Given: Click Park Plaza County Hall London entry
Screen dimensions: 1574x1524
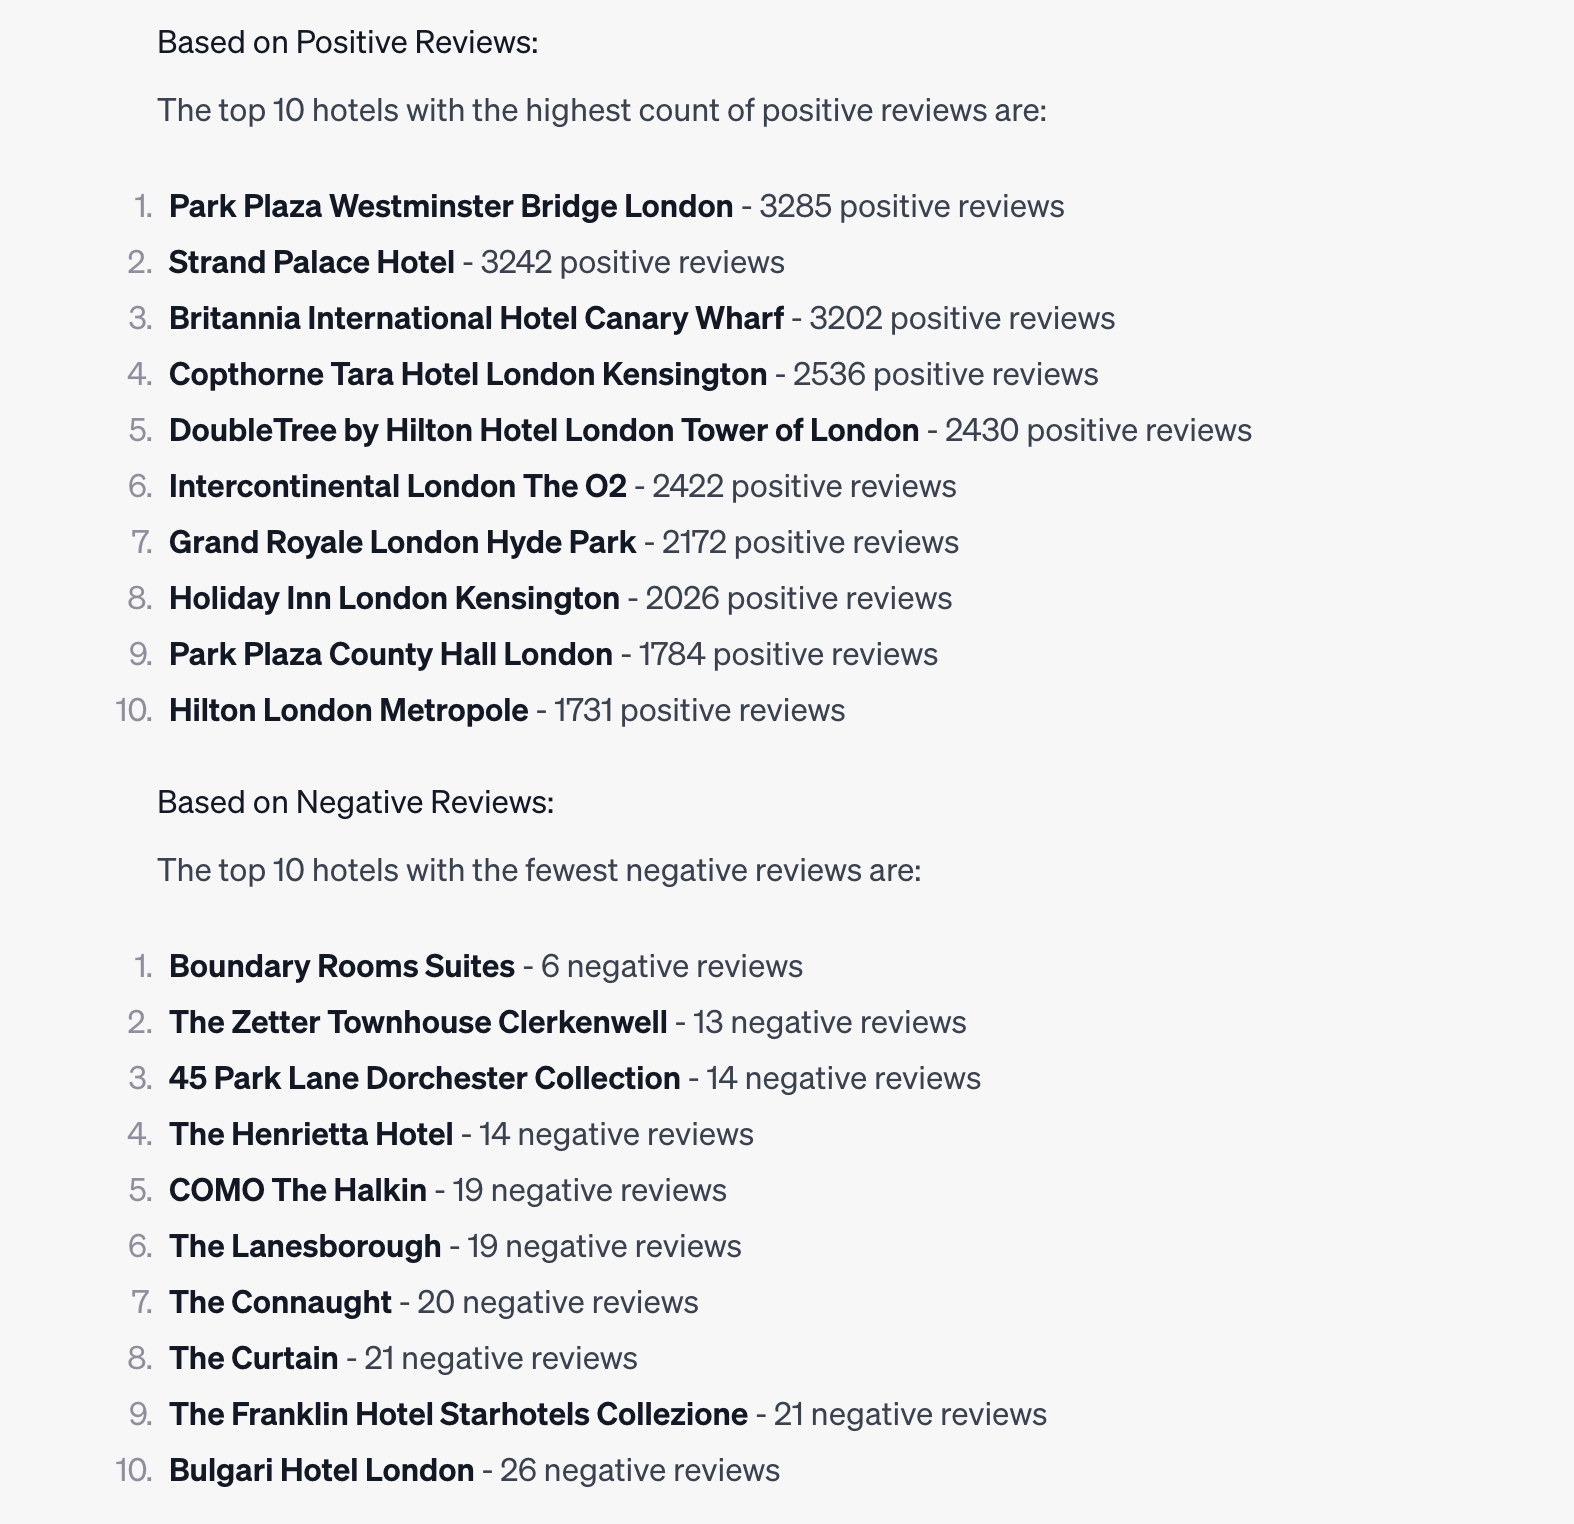Looking at the screenshot, I should pyautogui.click(x=391, y=654).
